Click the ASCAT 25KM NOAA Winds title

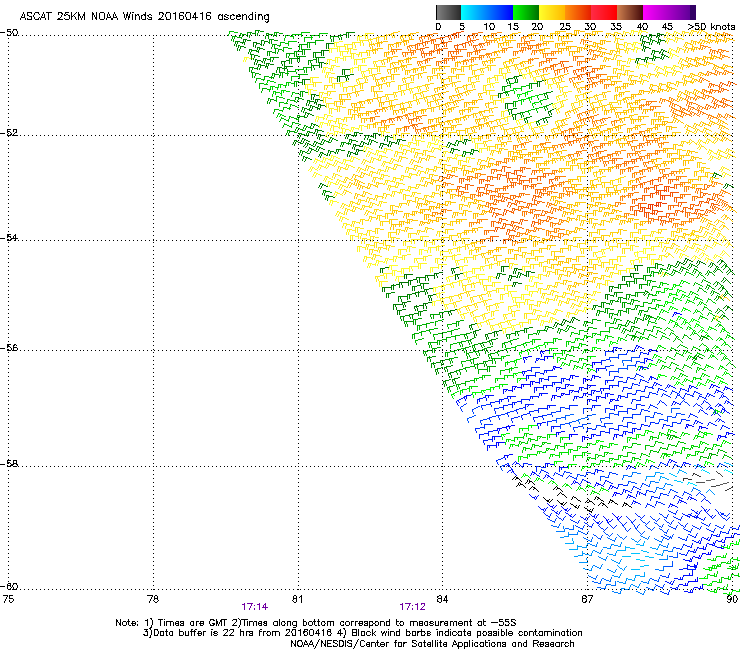click(144, 17)
